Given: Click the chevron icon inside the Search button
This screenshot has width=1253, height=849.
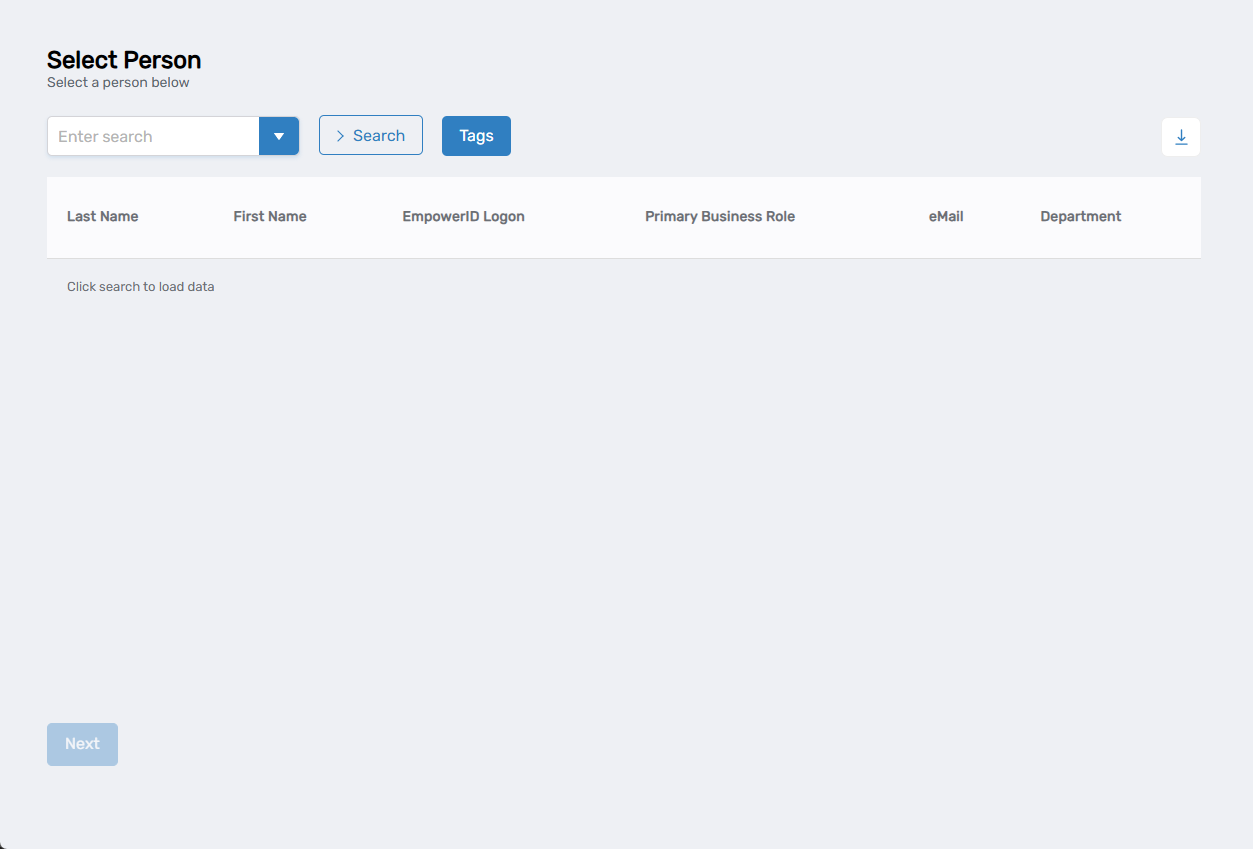Looking at the screenshot, I should click(x=341, y=135).
